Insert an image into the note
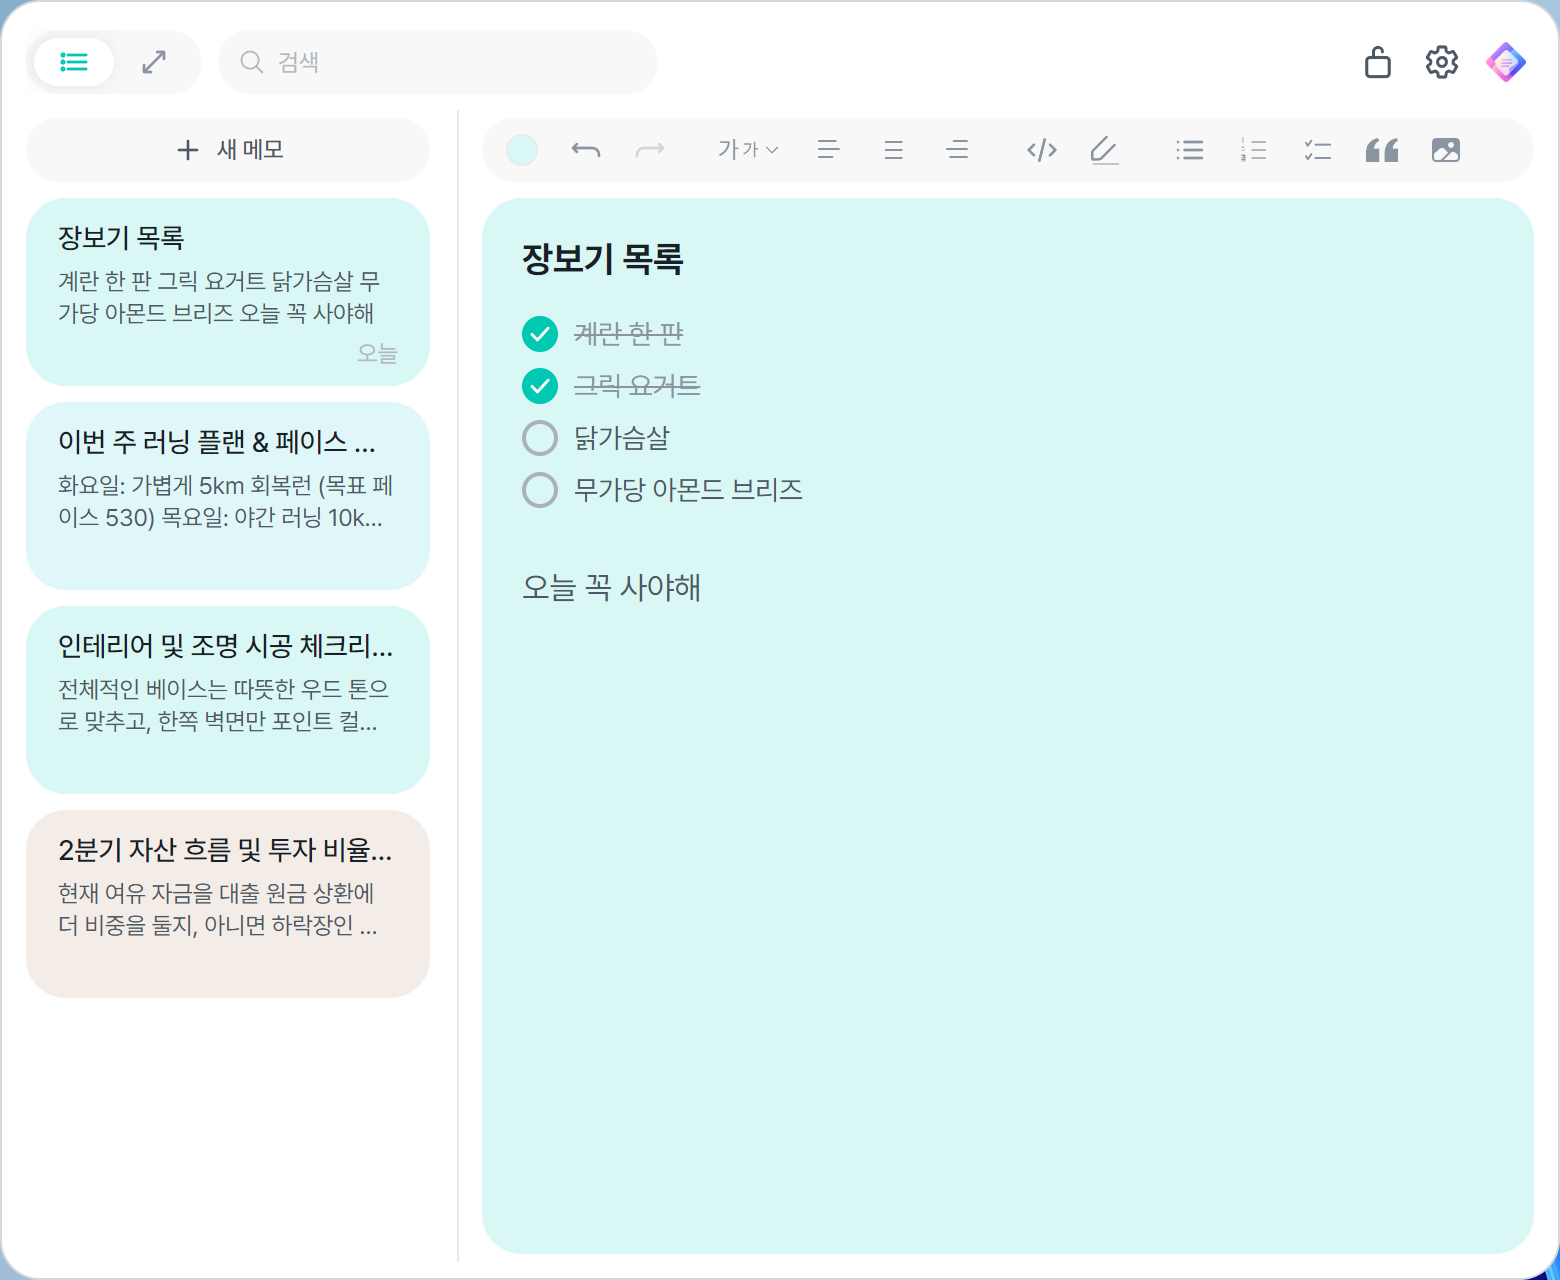Screen dimensions: 1560x1280 [1445, 149]
